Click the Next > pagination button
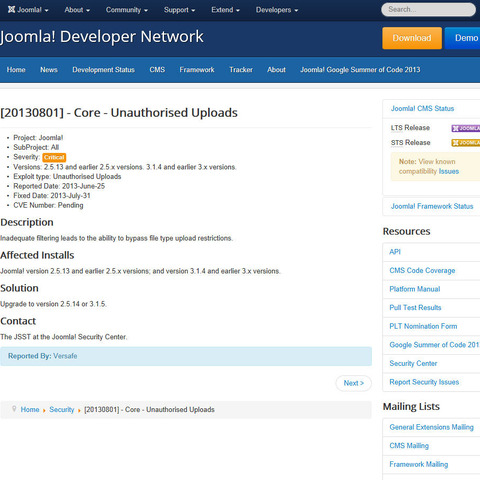This screenshot has height=480, width=480. 353,383
